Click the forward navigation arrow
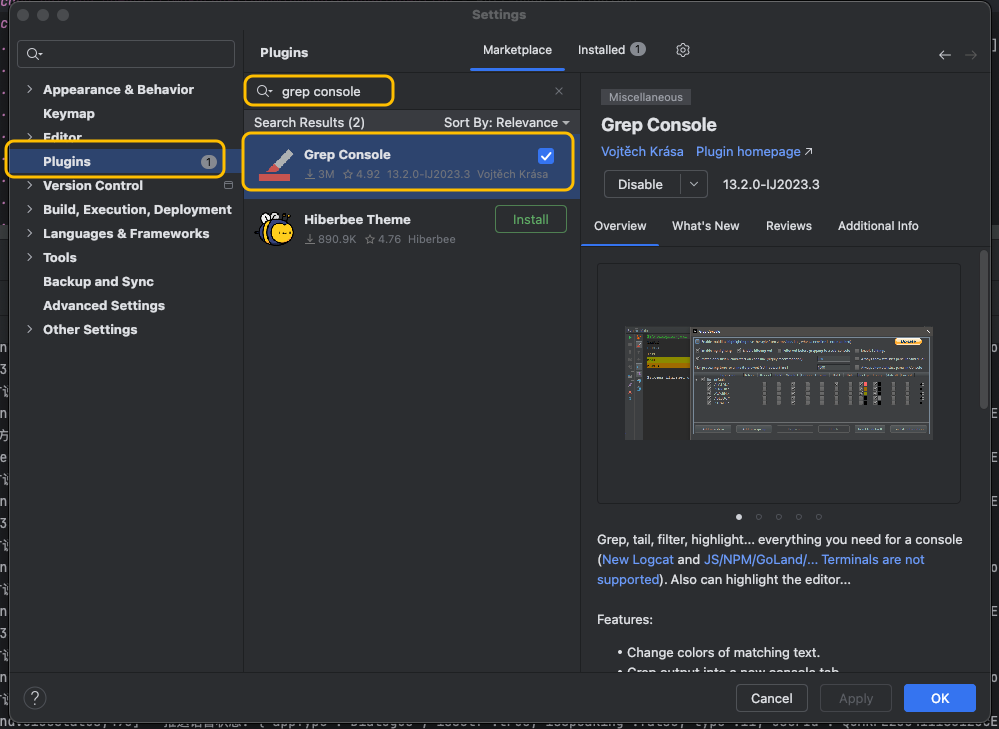This screenshot has height=729, width=999. tap(971, 55)
